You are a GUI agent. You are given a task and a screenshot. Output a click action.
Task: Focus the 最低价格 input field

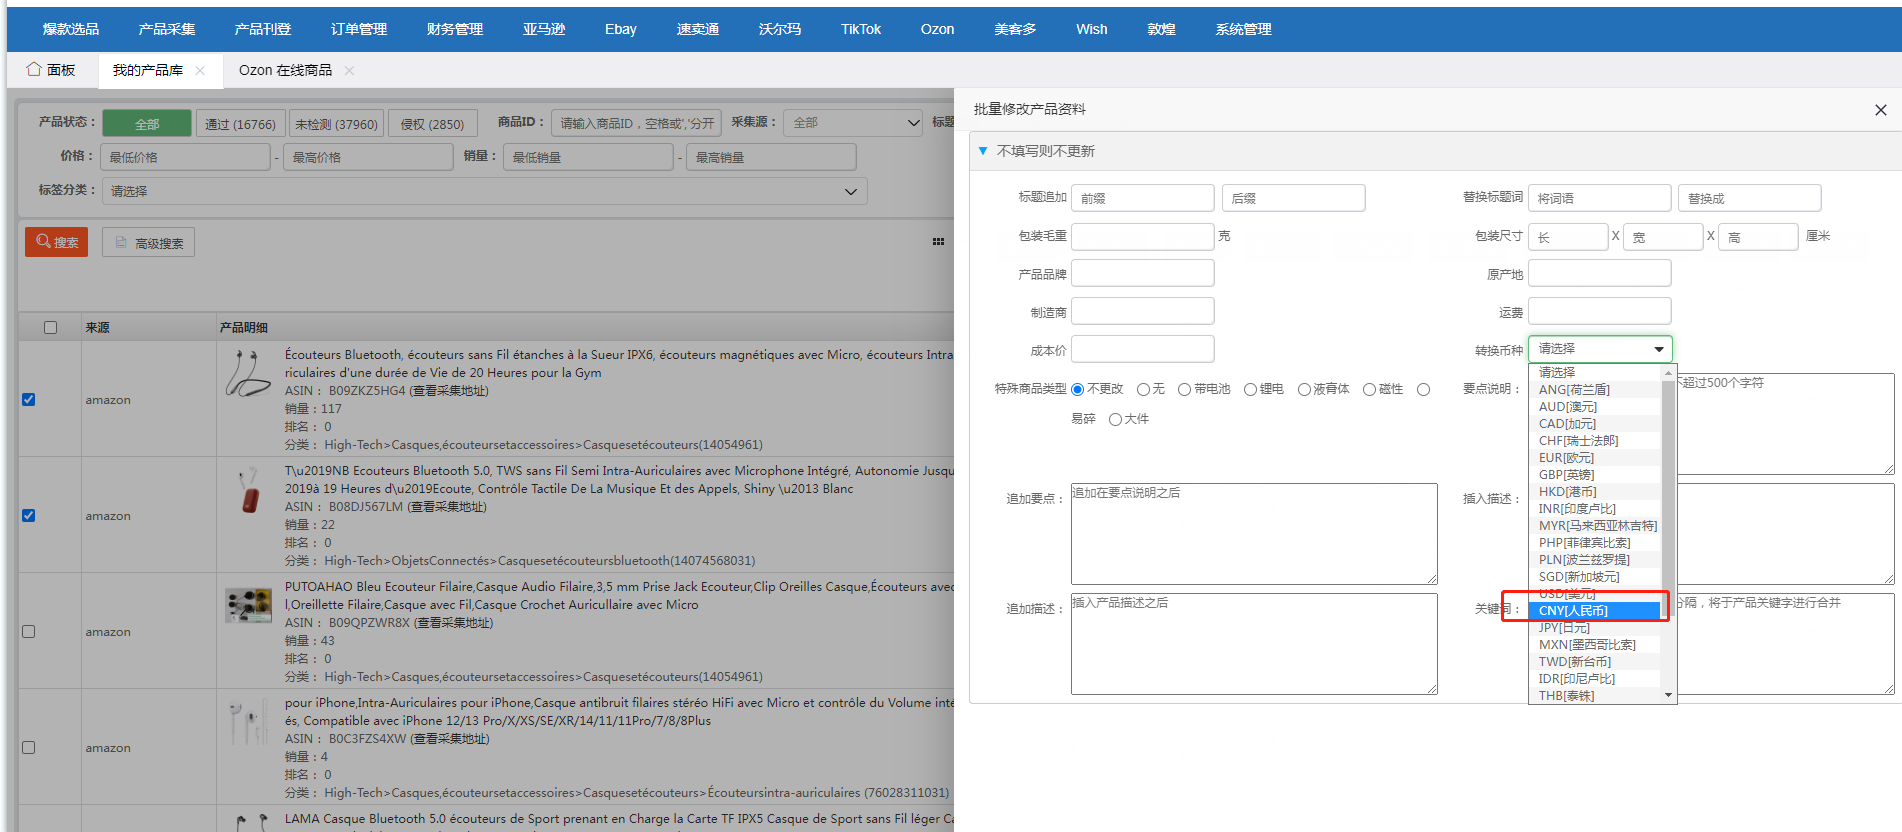pyautogui.click(x=186, y=157)
